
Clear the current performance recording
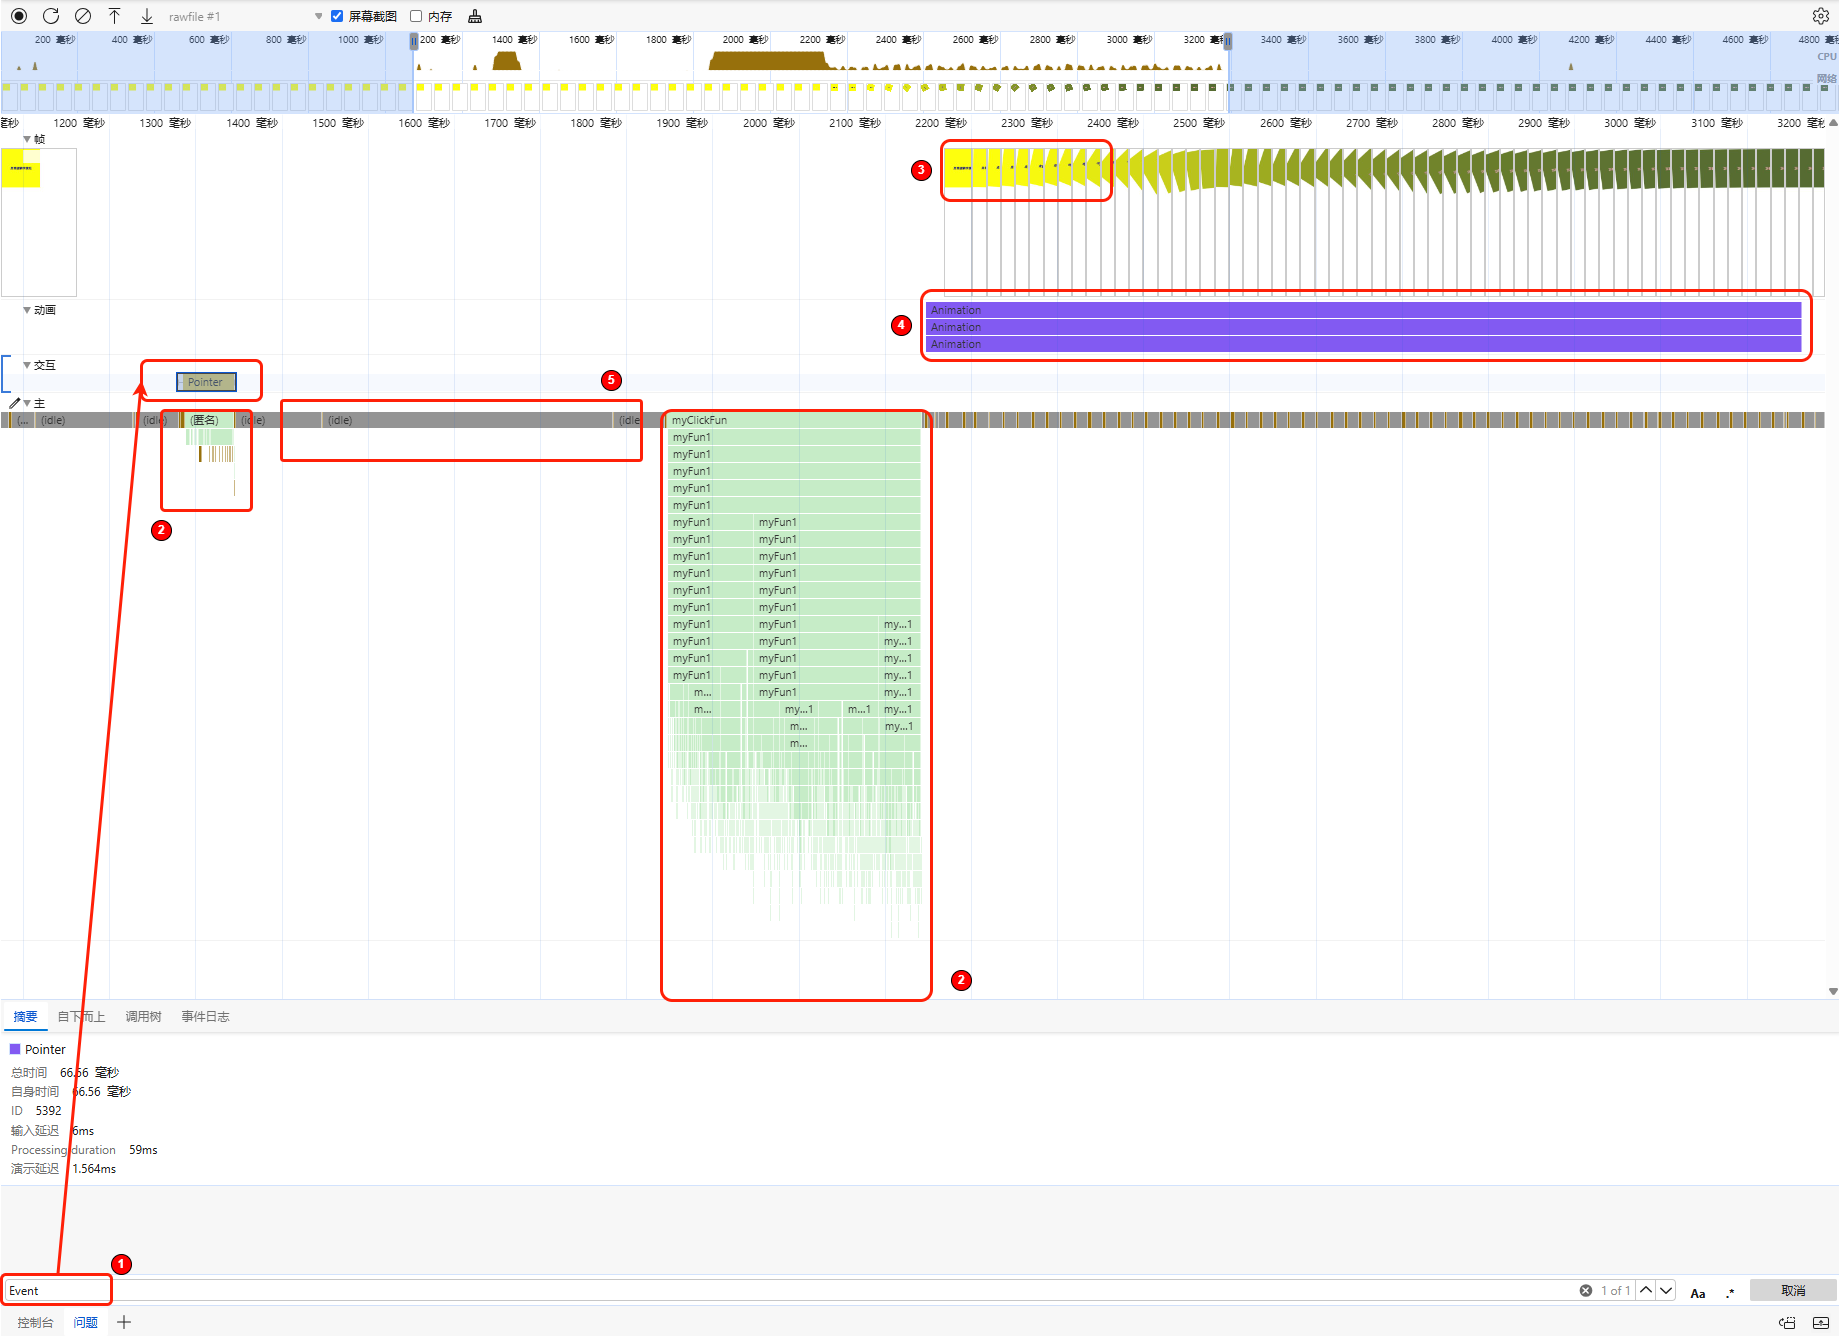tap(83, 16)
